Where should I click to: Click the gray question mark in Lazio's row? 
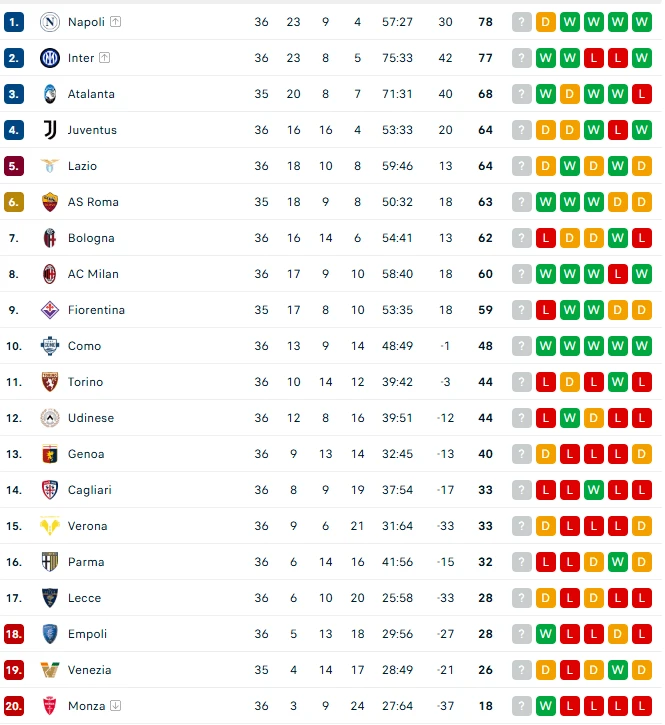point(521,166)
